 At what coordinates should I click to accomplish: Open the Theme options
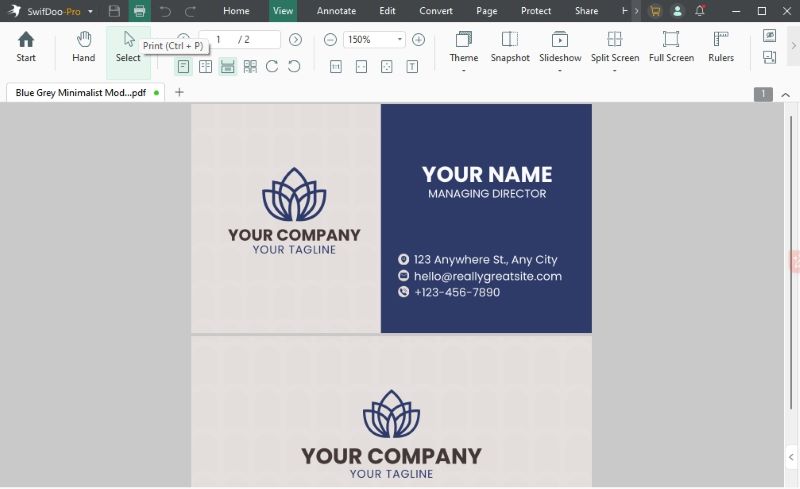click(464, 47)
